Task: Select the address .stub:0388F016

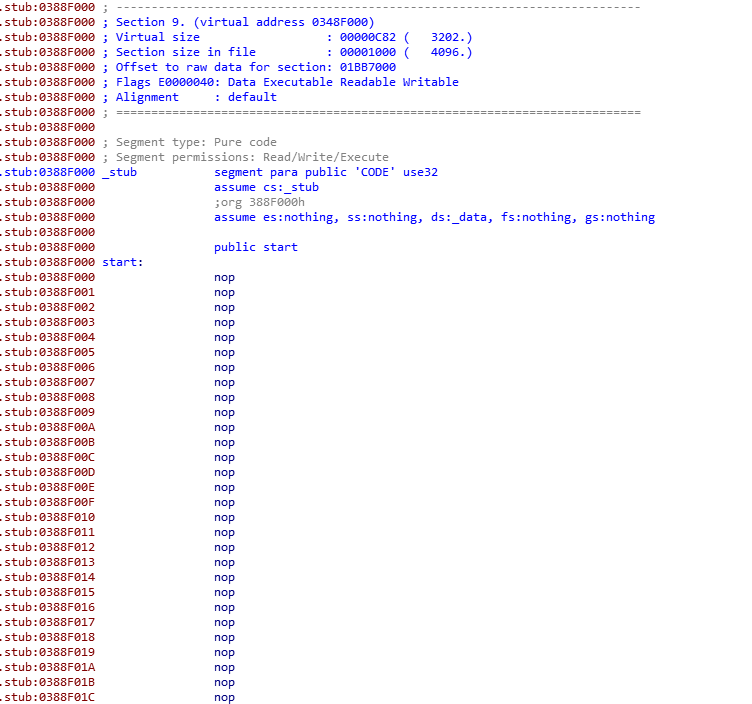Action: [47, 607]
